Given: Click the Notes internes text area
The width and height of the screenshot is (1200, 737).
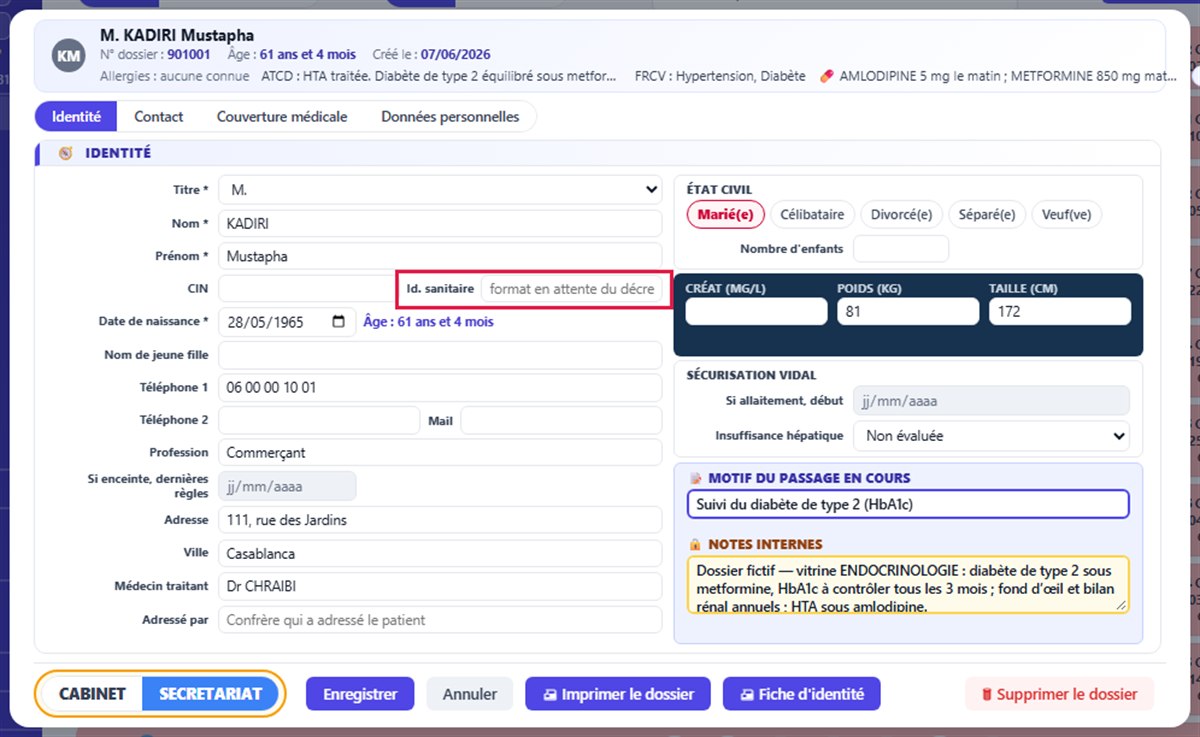Looking at the screenshot, I should click(908, 584).
